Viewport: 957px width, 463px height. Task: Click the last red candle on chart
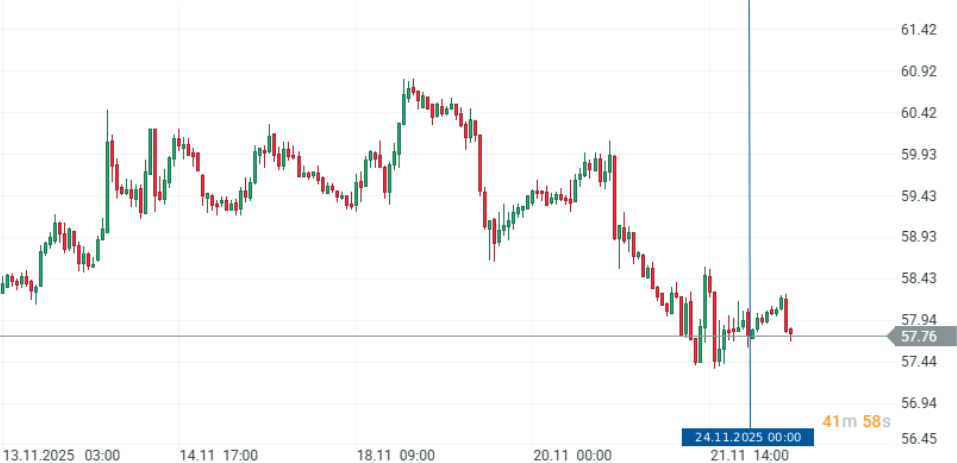tap(791, 333)
